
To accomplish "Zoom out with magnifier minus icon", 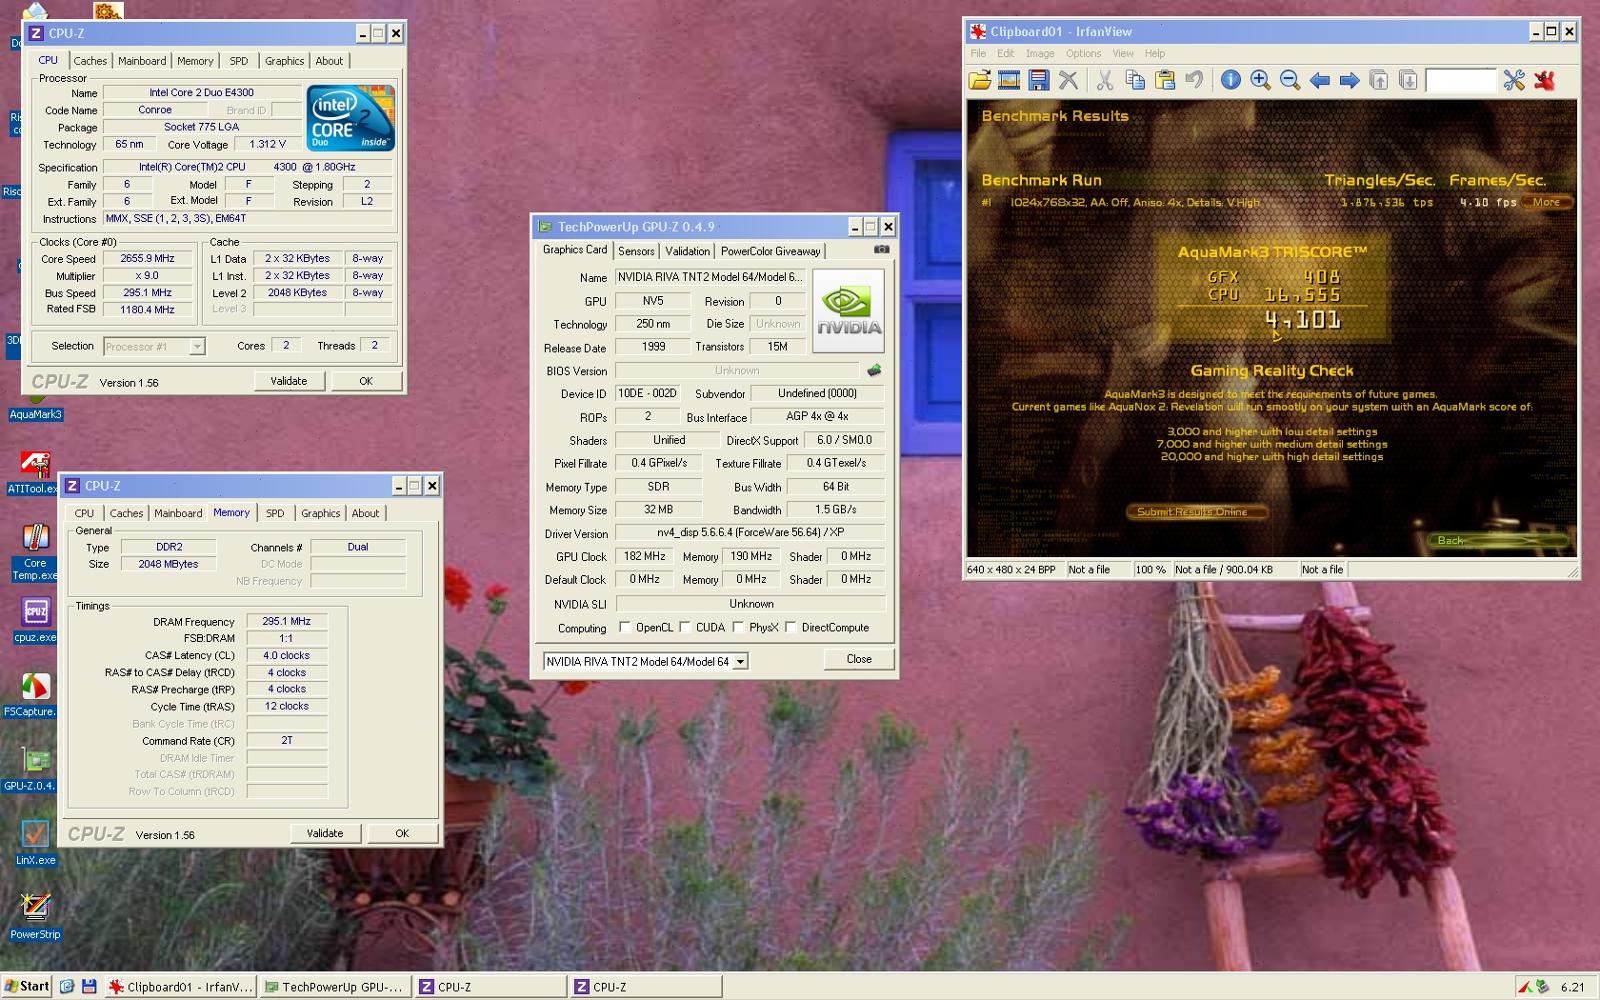I will pyautogui.click(x=1290, y=80).
